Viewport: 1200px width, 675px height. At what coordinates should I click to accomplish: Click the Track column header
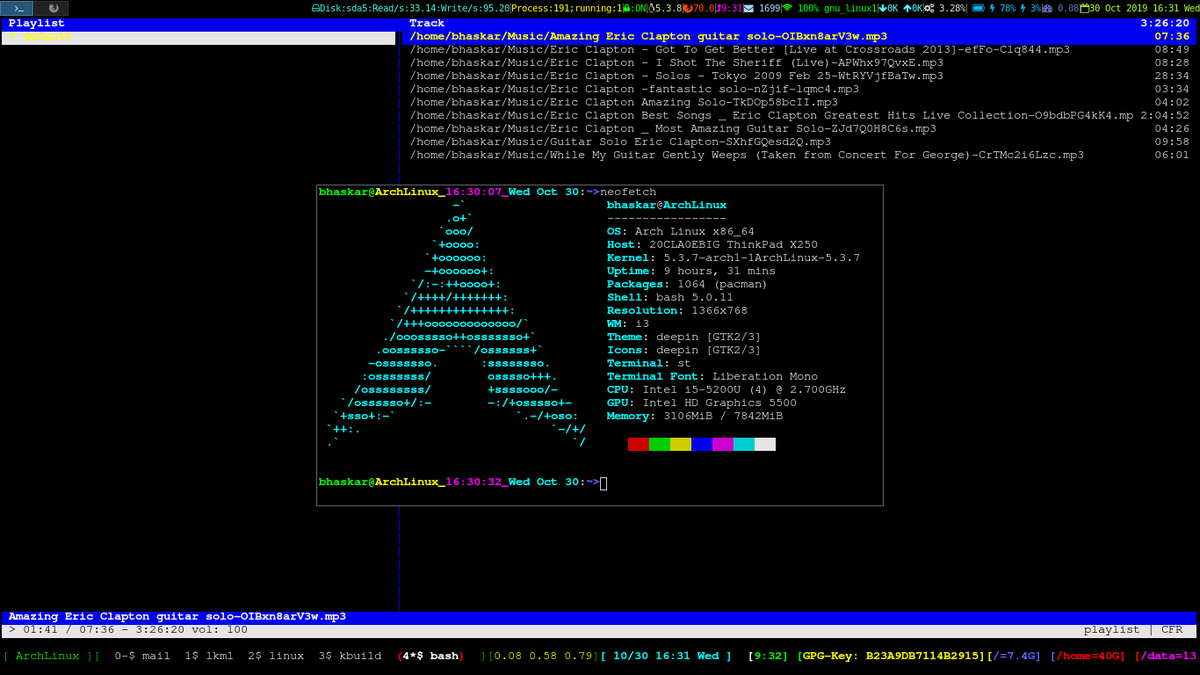coord(427,22)
